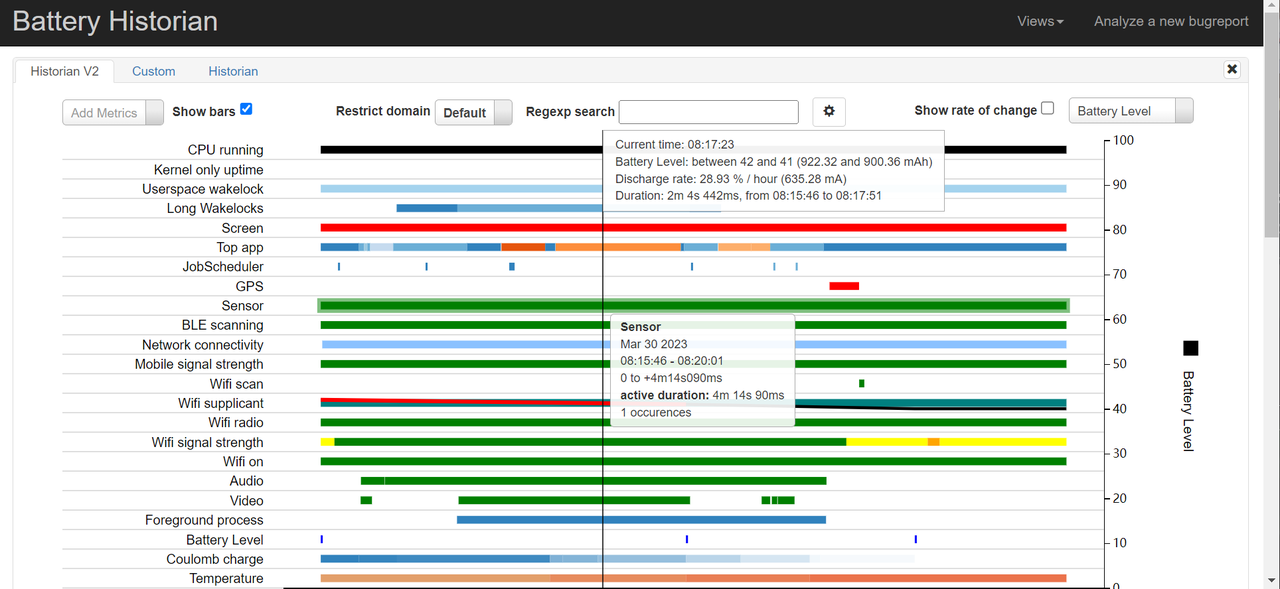Expand the Restrict domain Default dropdown

tap(474, 112)
